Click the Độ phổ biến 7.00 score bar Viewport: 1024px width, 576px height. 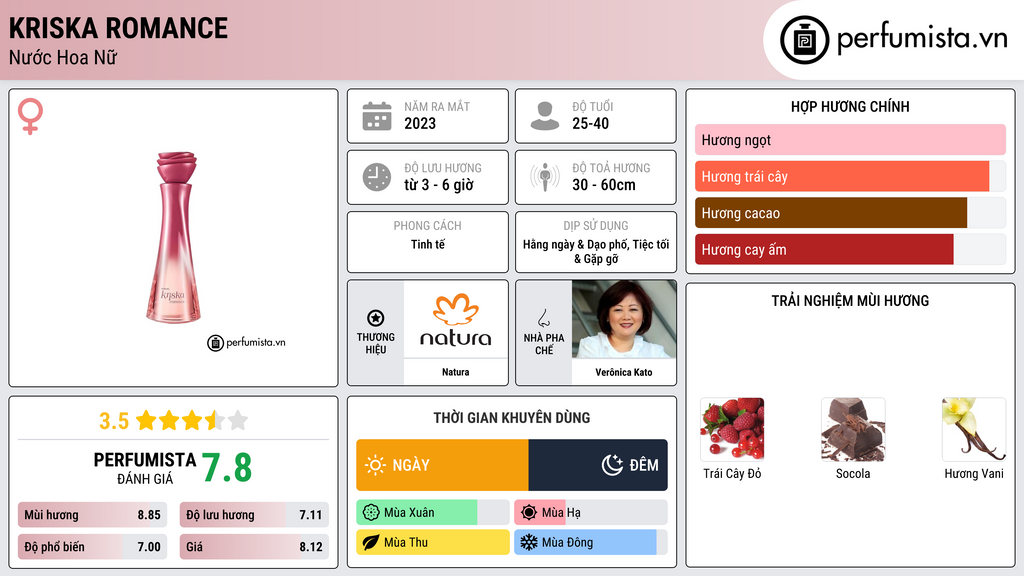coord(92,547)
